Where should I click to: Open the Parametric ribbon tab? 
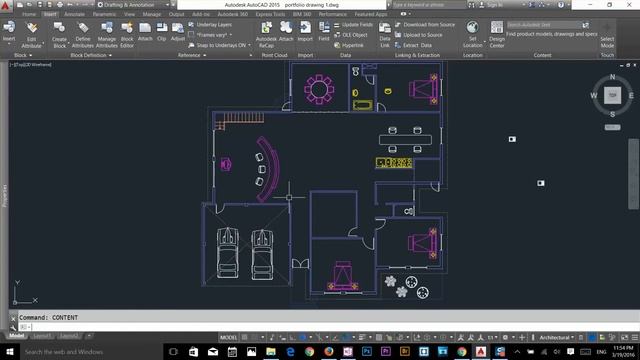[104, 14]
